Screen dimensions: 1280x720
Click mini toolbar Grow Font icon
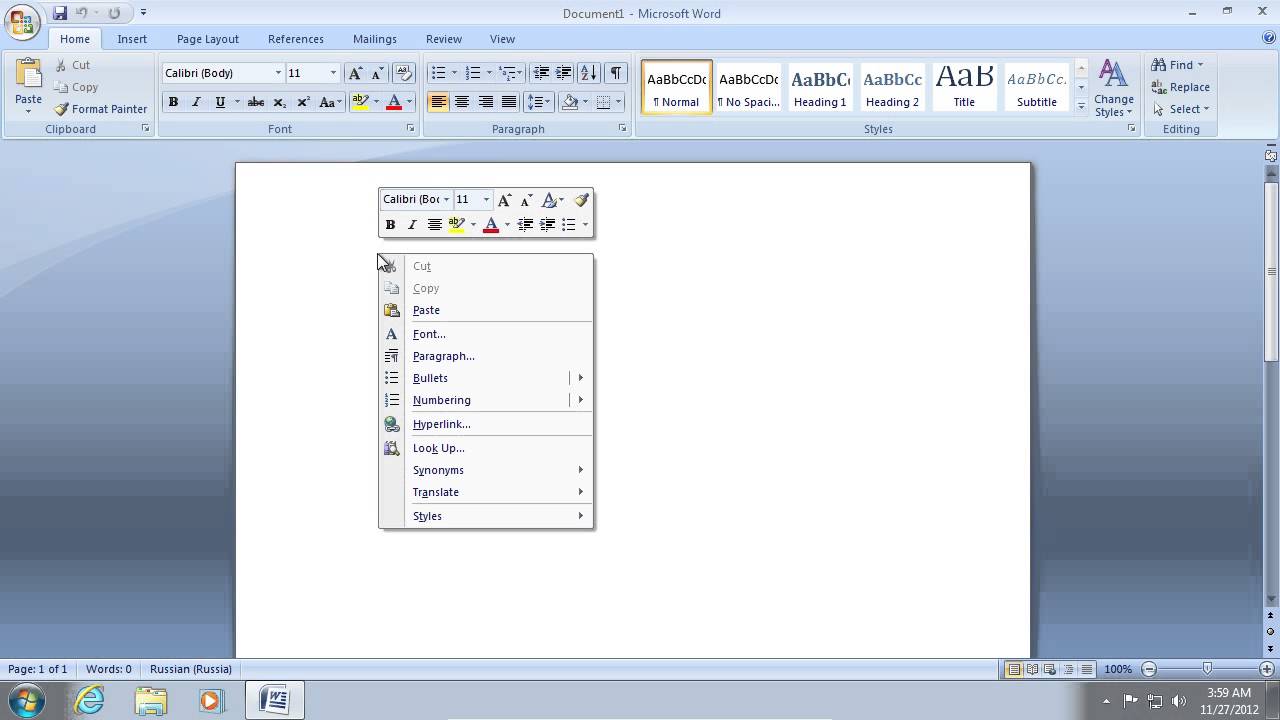click(x=505, y=200)
